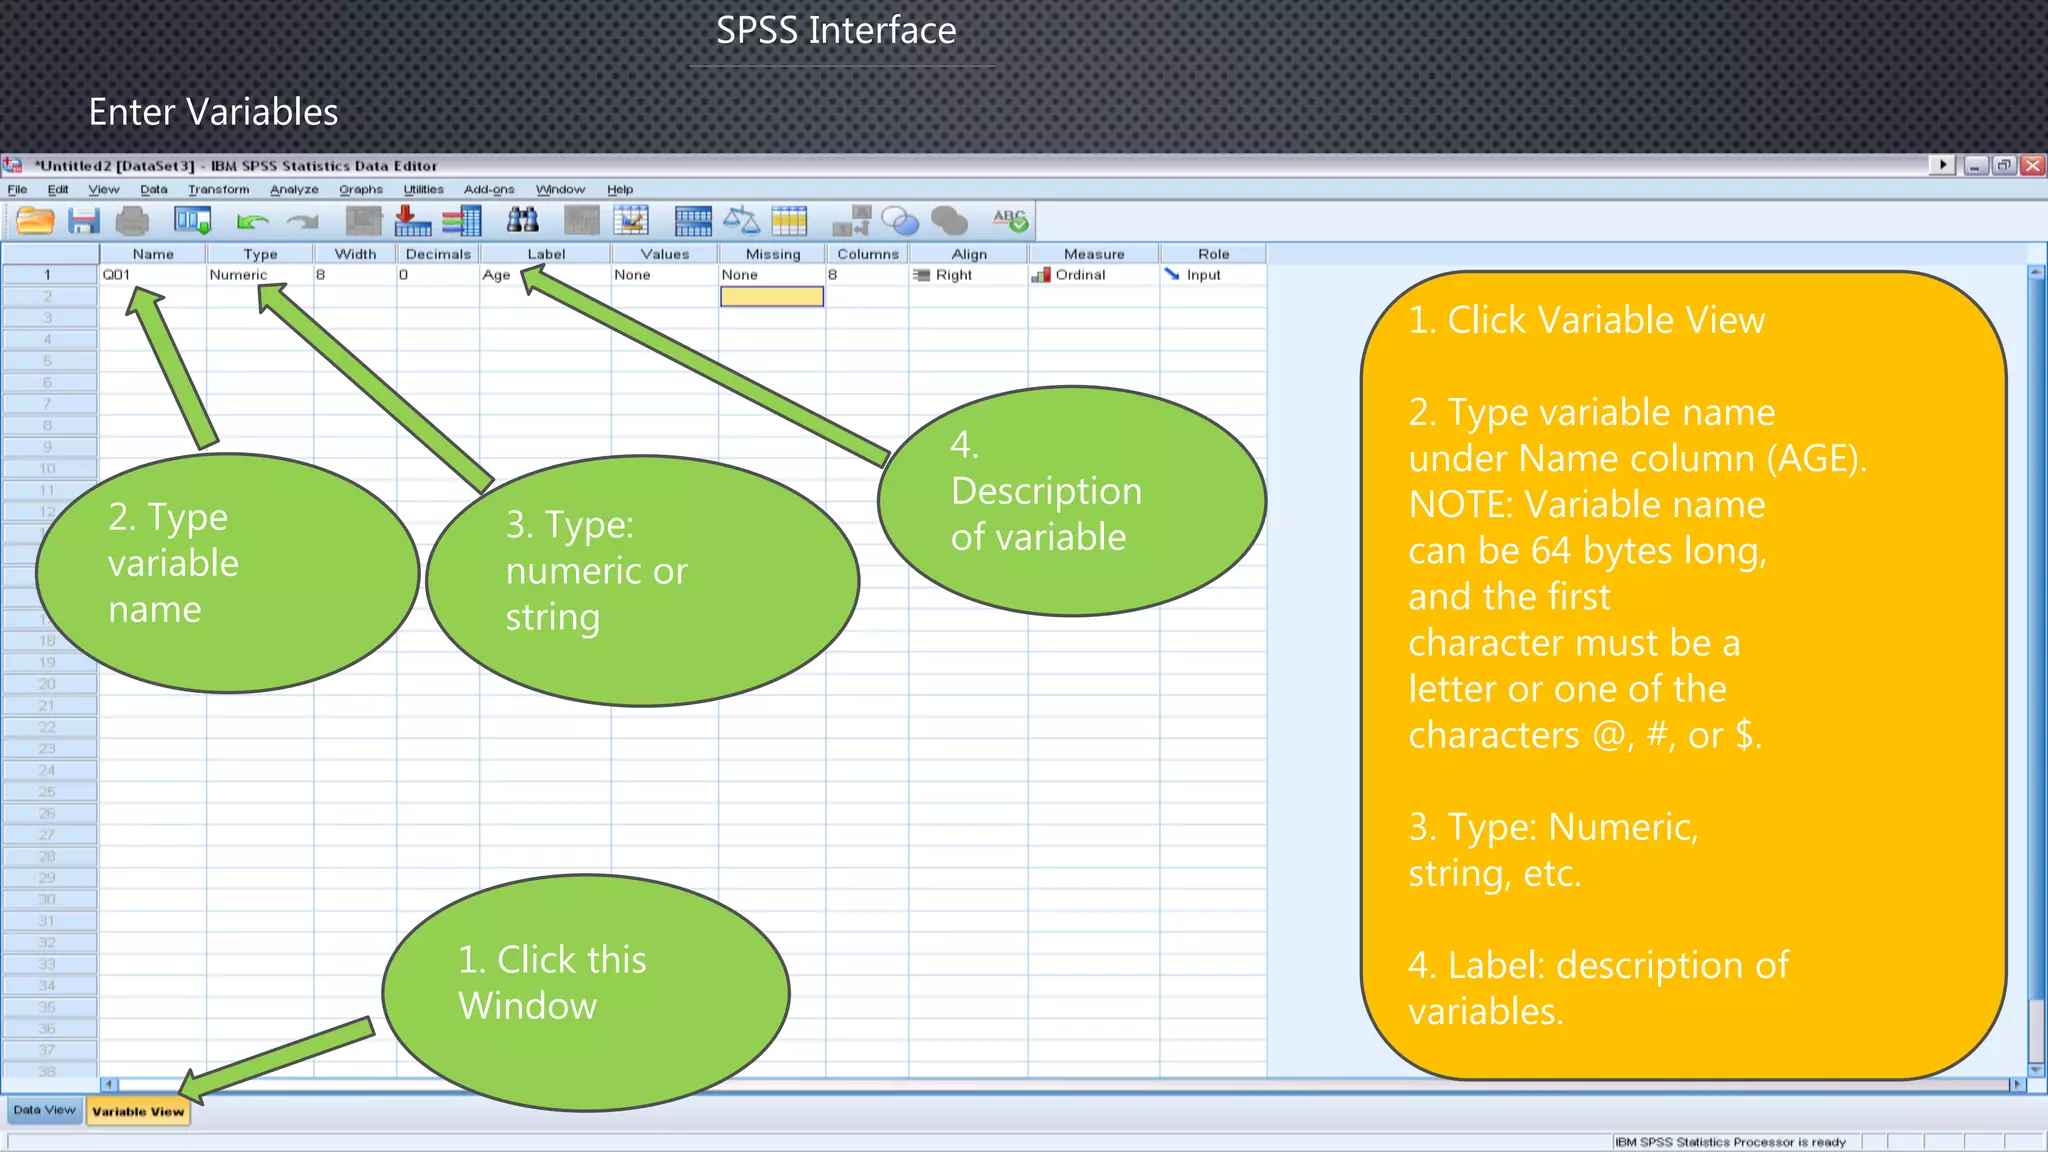This screenshot has height=1152, width=2048.
Task: Click the Missing column header
Action: (x=773, y=254)
